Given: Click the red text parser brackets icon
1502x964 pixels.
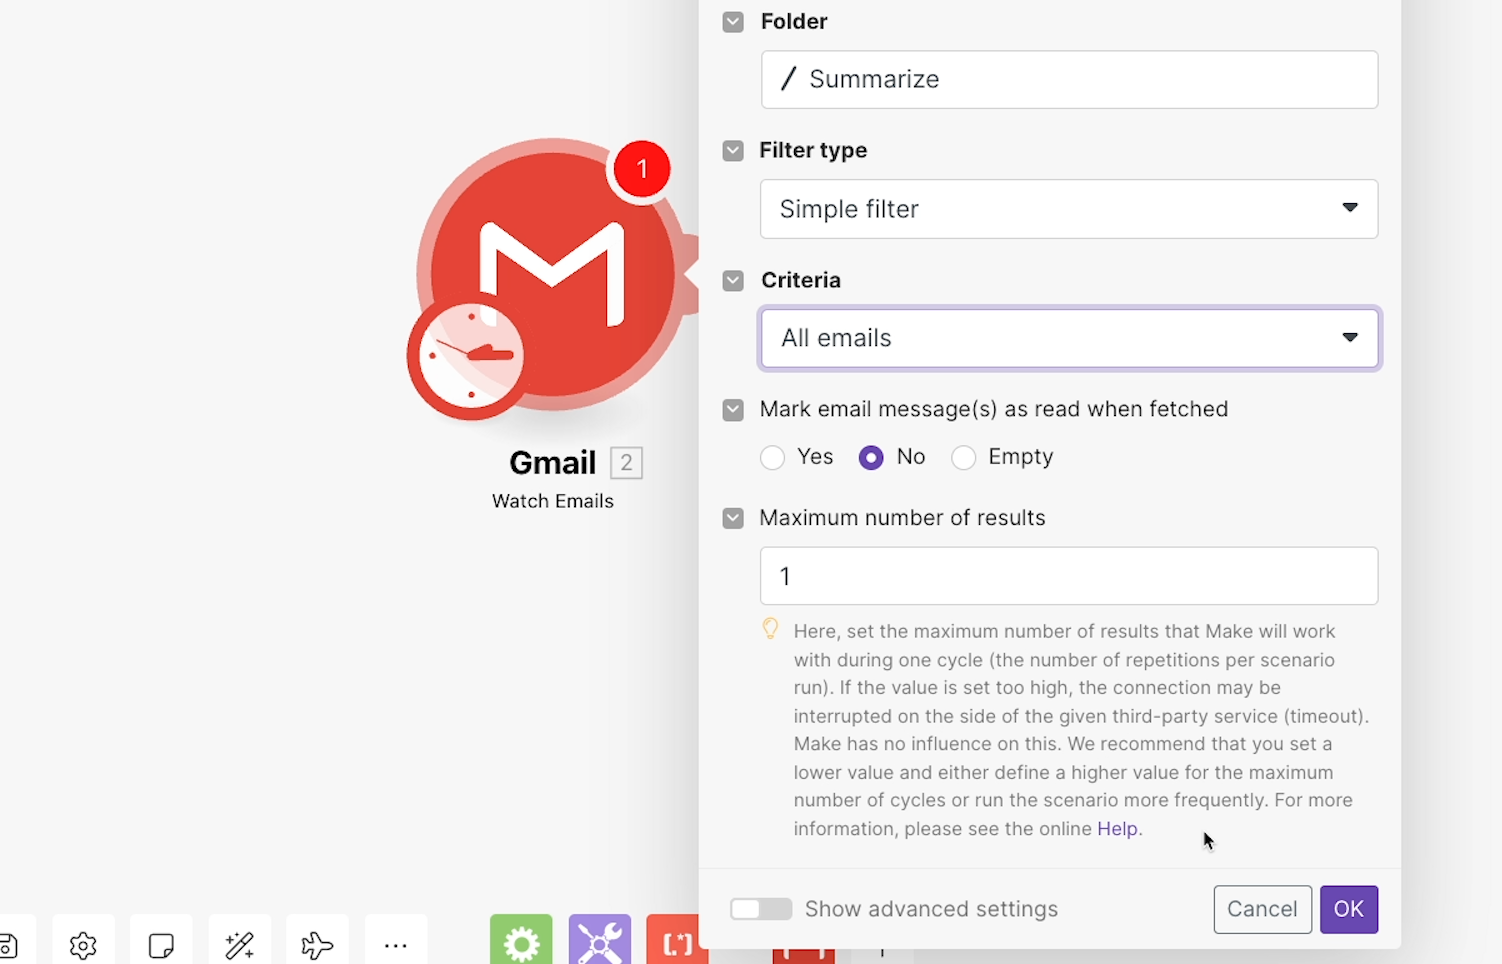Looking at the screenshot, I should pos(677,942).
